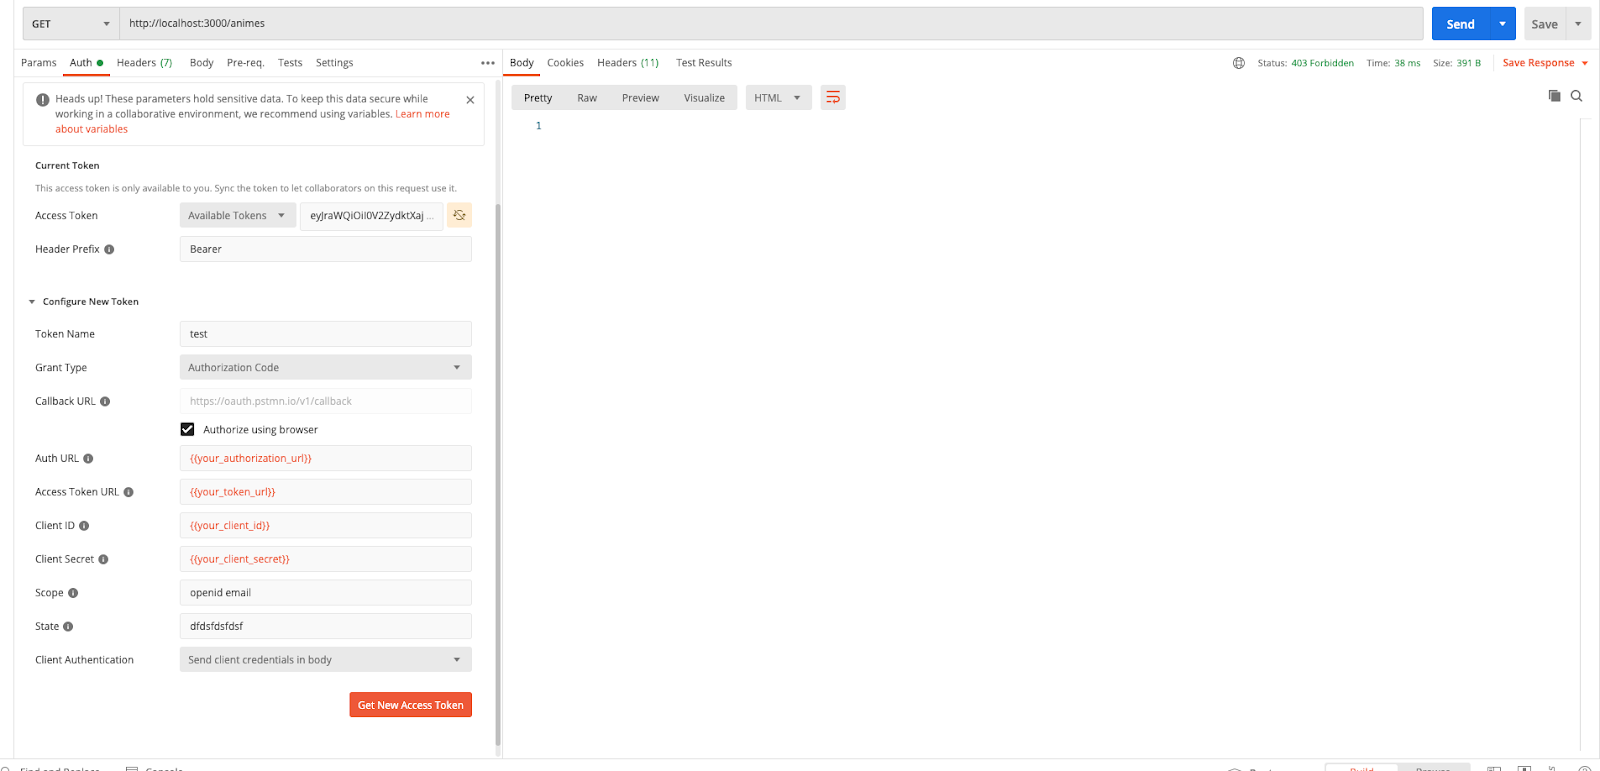Open the Grant Type dropdown

[325, 368]
